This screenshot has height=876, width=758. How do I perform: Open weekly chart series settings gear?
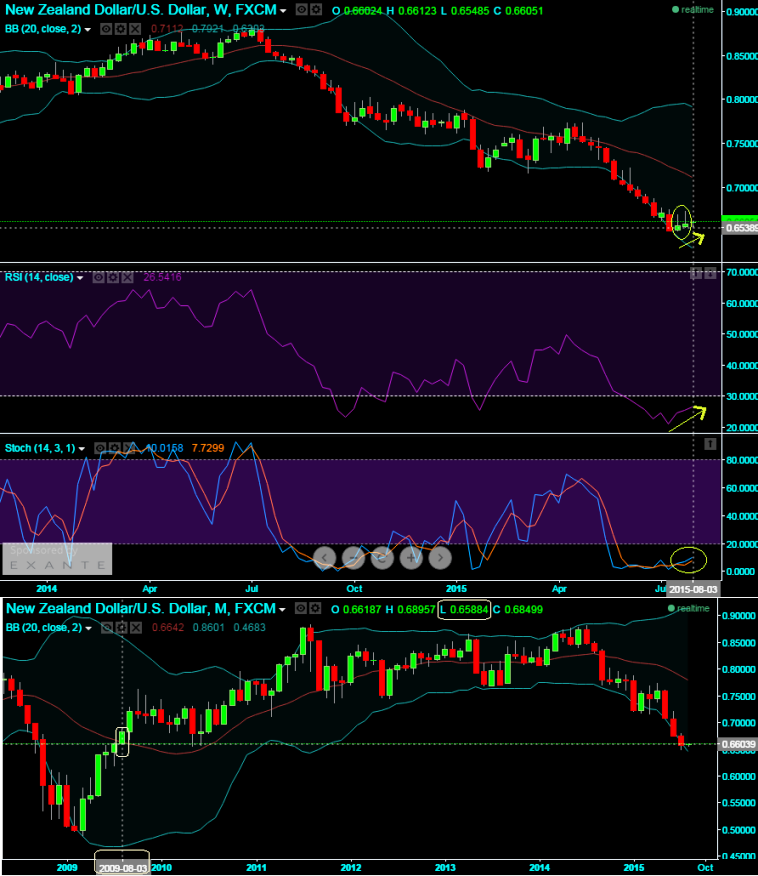click(x=316, y=9)
